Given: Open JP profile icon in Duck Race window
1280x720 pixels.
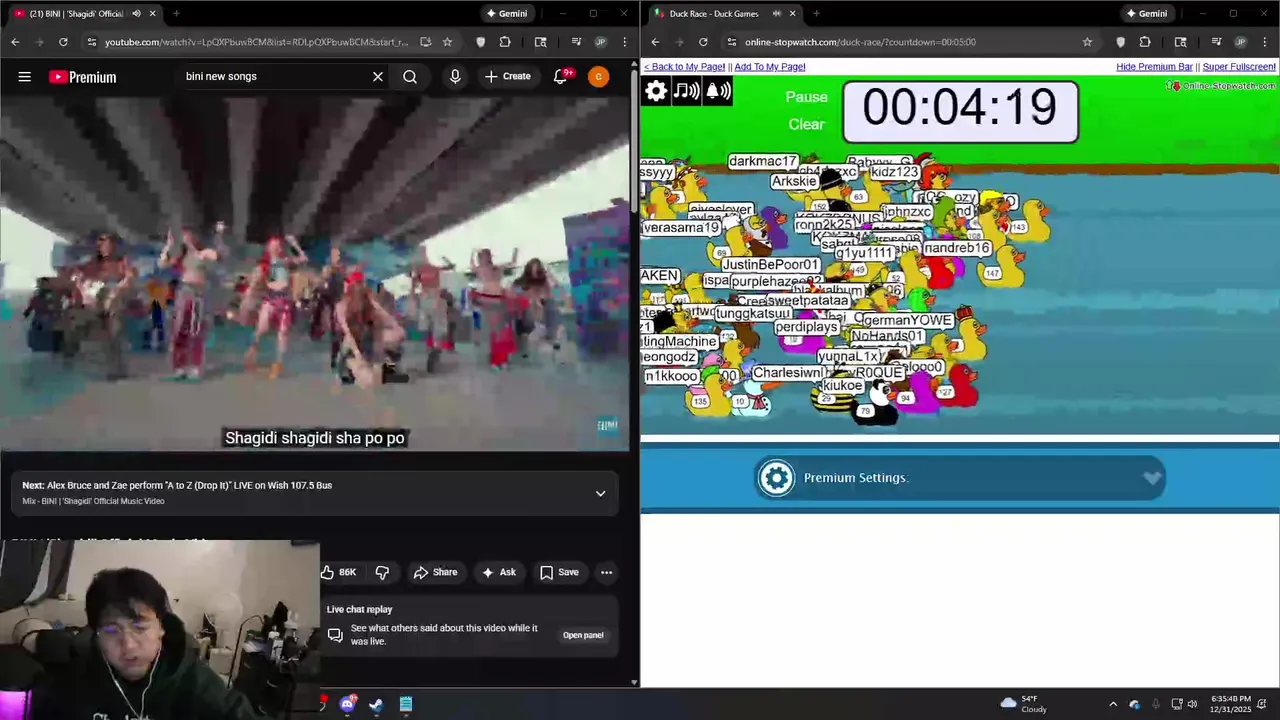Looking at the screenshot, I should tap(1240, 42).
